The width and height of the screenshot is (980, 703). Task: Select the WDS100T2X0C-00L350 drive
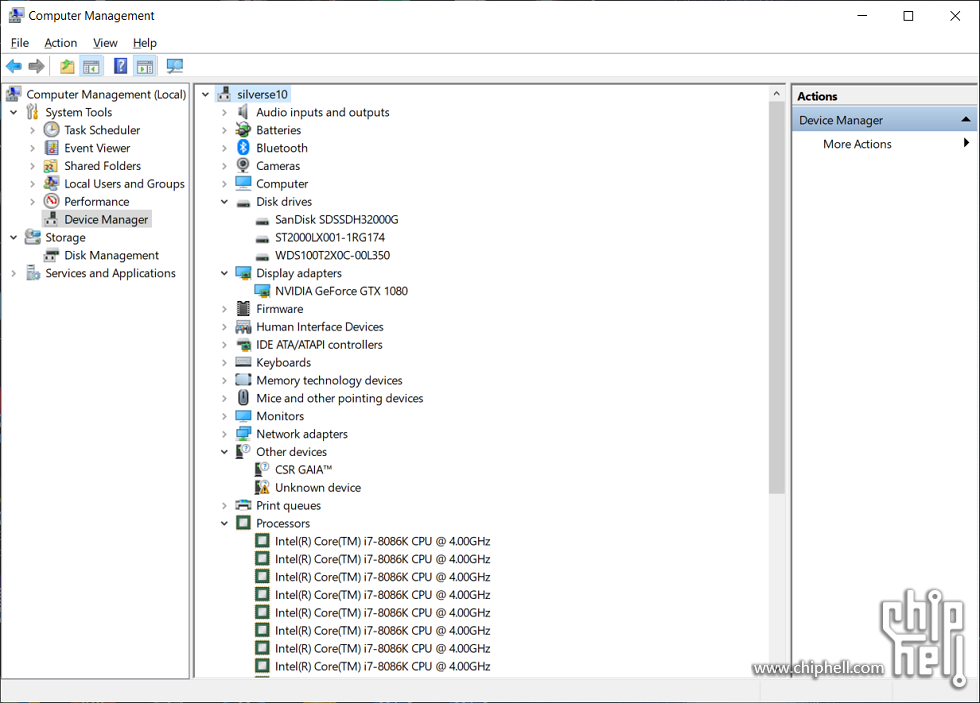point(332,255)
